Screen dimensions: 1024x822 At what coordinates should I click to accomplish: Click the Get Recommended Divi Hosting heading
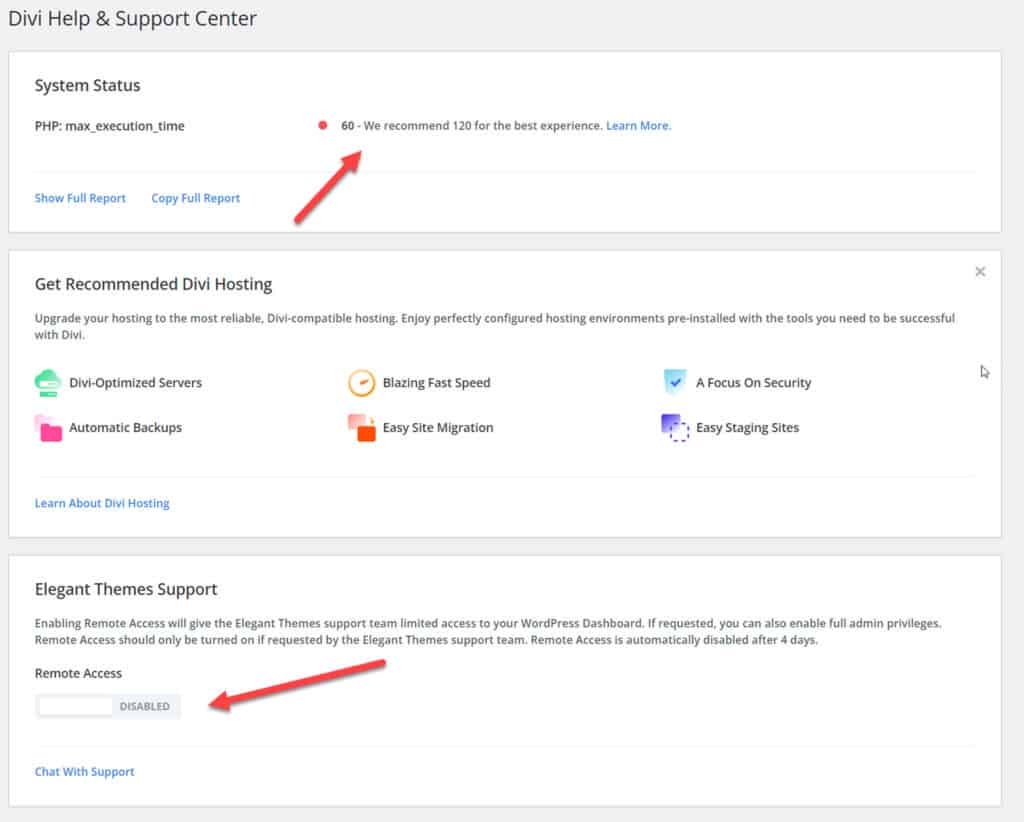[x=153, y=284]
